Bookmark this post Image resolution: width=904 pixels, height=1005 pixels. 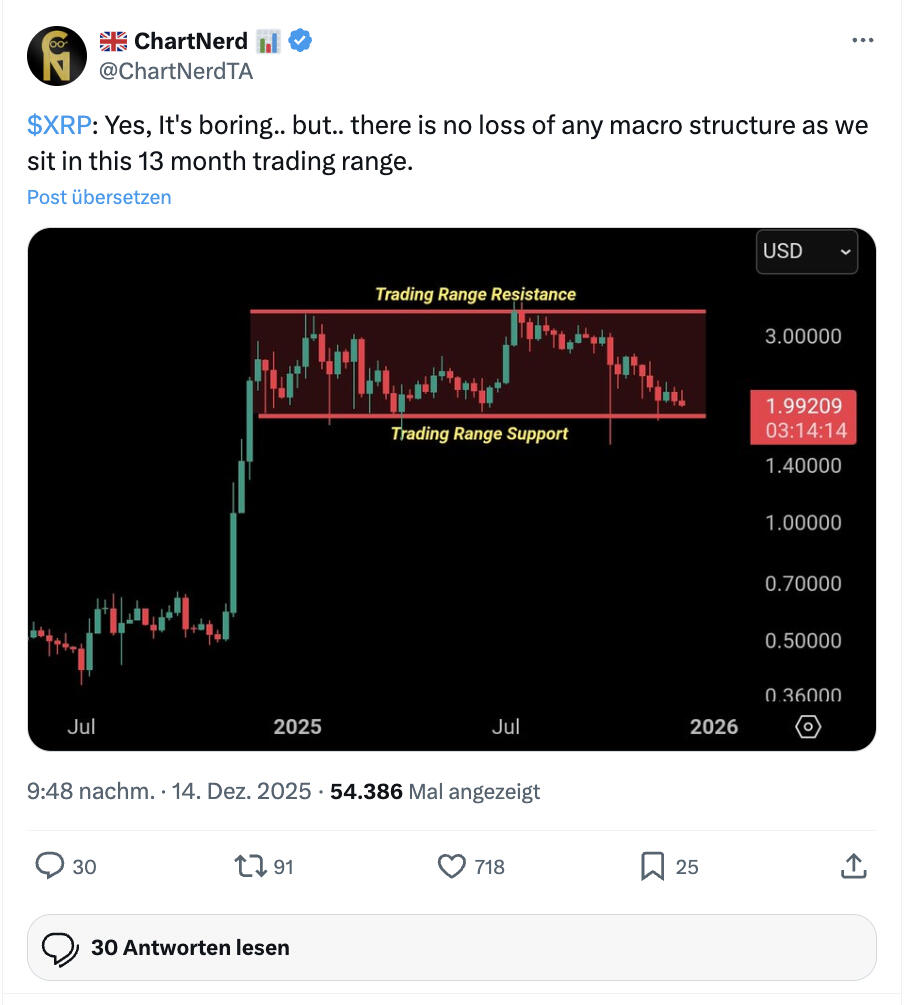pyautogui.click(x=652, y=866)
